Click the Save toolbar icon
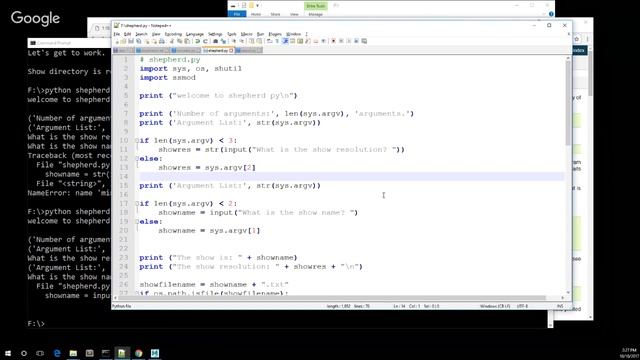The image size is (640, 360). (131, 41)
